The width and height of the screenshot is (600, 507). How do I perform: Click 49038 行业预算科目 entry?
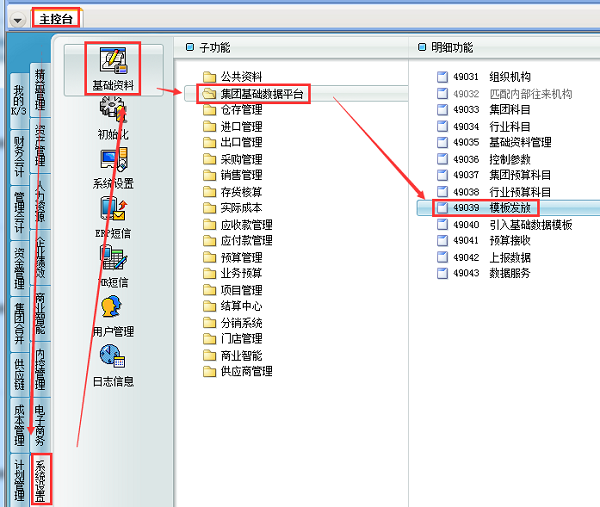coord(494,191)
